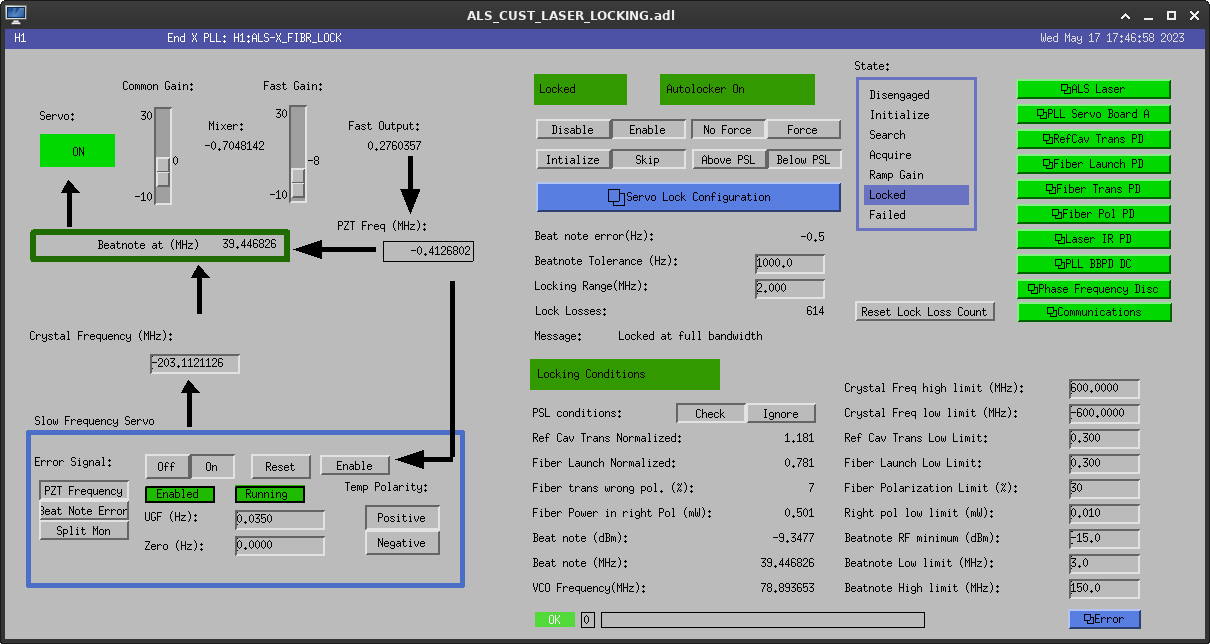The height and width of the screenshot is (644, 1210).
Task: Select the Intialize button
Action: (573, 160)
